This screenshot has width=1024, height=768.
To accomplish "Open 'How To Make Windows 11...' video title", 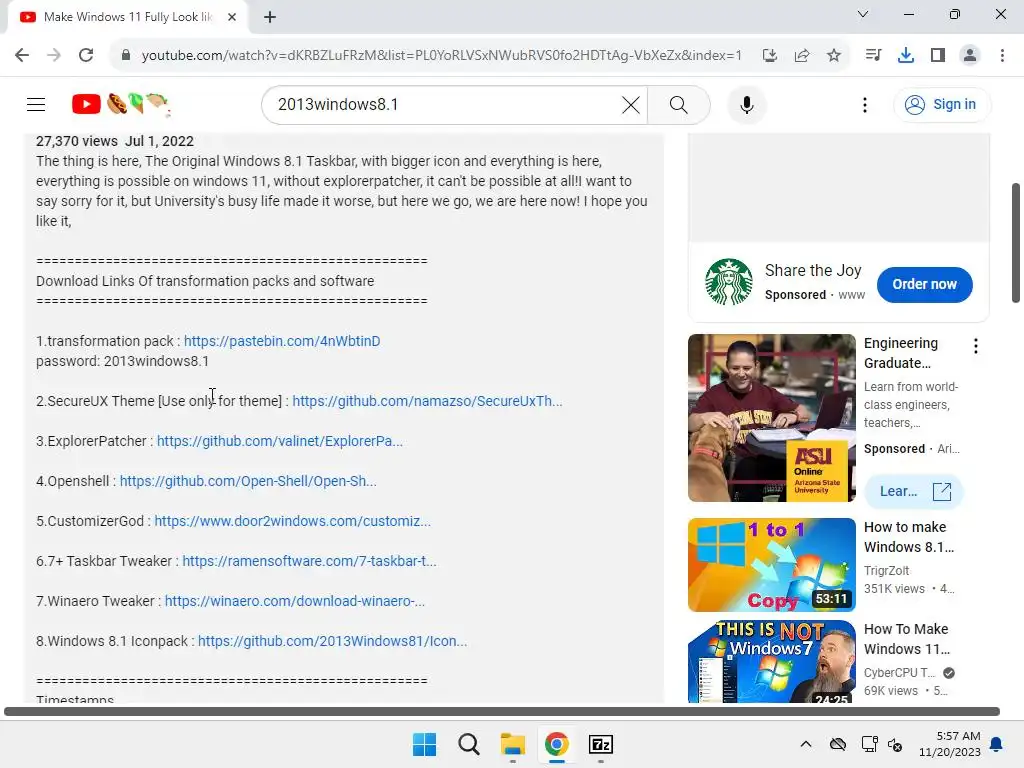I will click(907, 639).
